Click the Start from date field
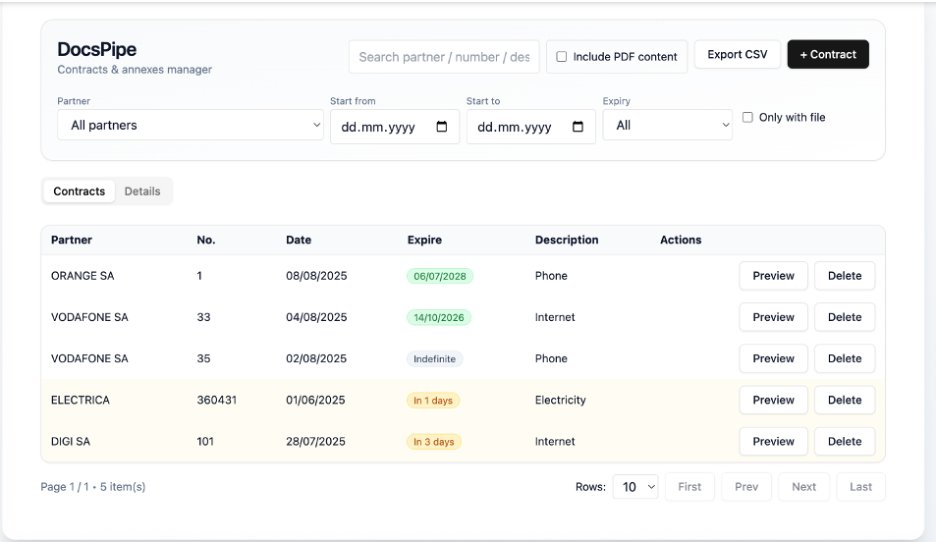 [395, 127]
